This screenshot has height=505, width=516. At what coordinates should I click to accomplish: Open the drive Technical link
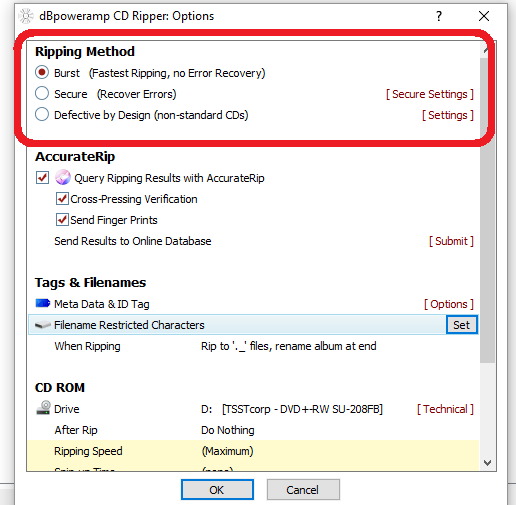tap(445, 409)
